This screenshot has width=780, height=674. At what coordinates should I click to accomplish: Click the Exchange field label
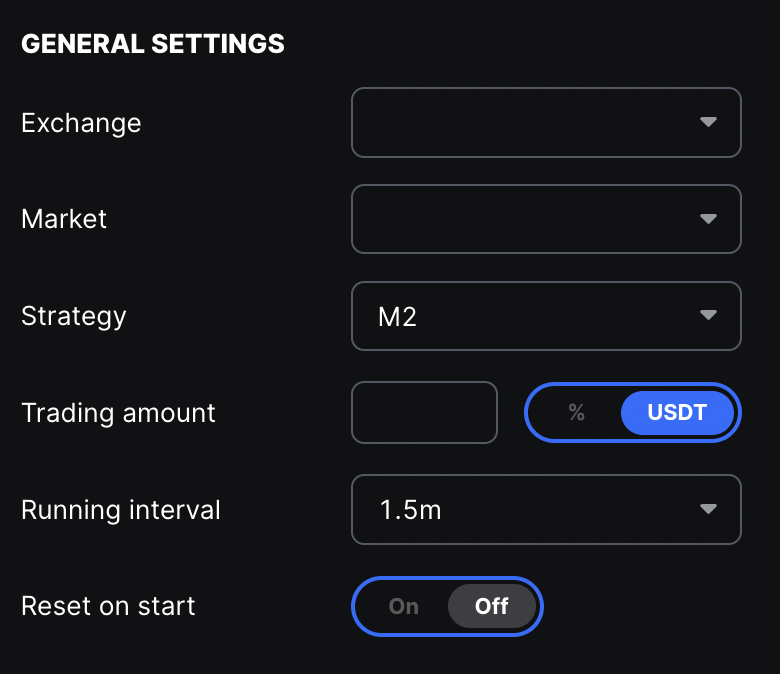point(81,123)
